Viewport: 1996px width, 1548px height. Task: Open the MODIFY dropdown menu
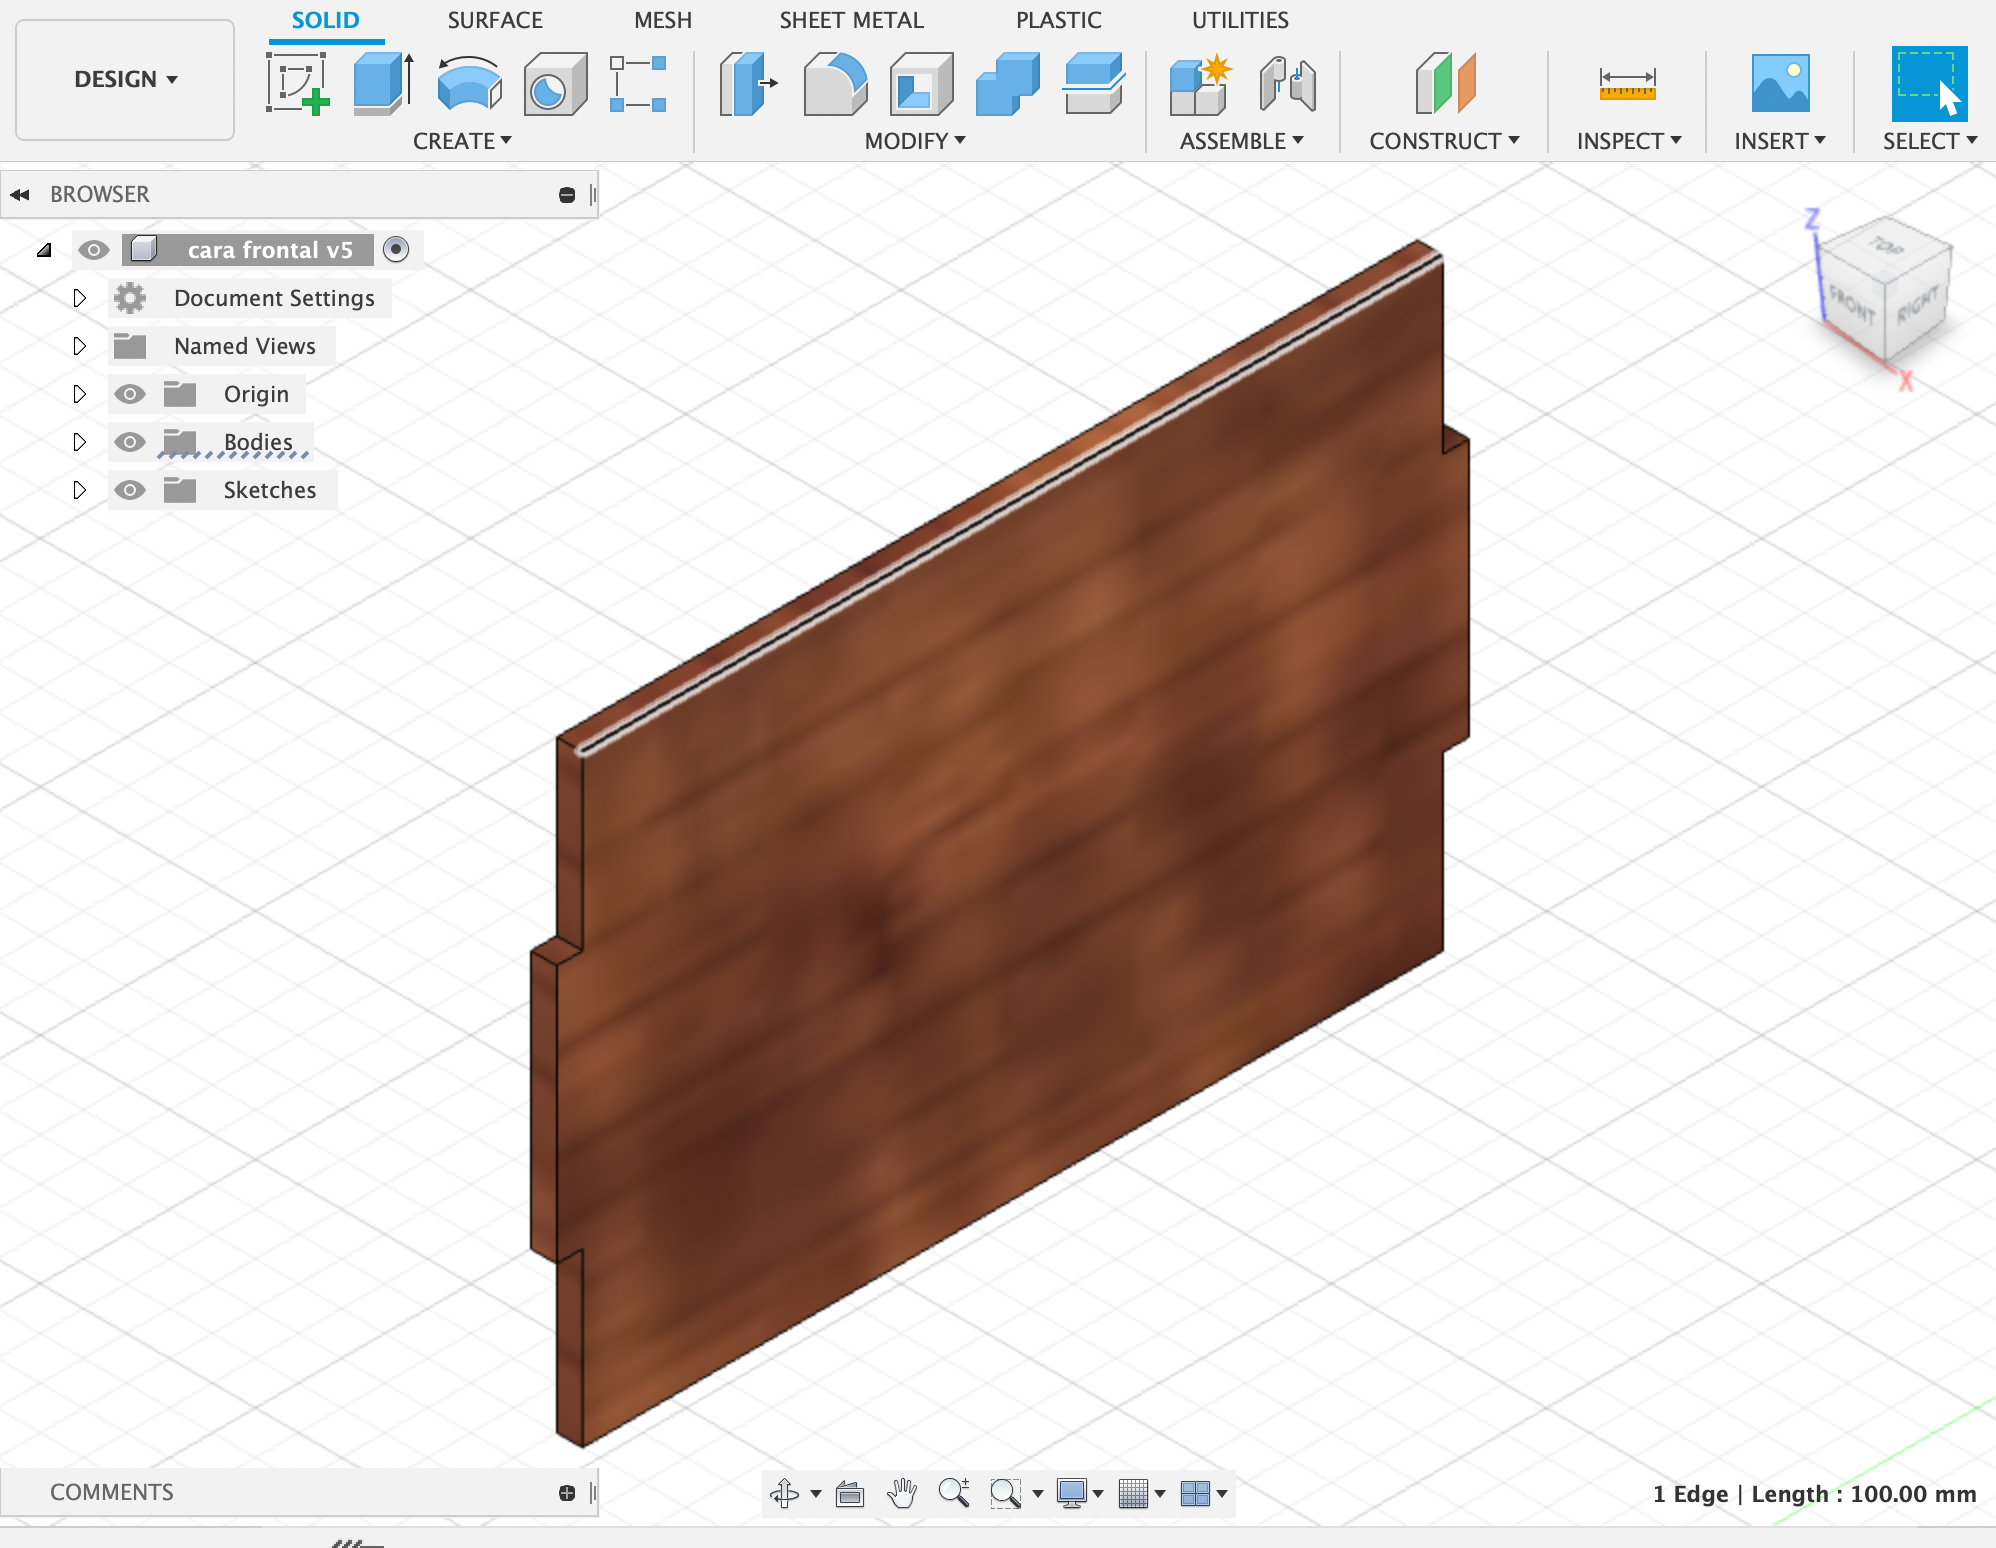[914, 141]
